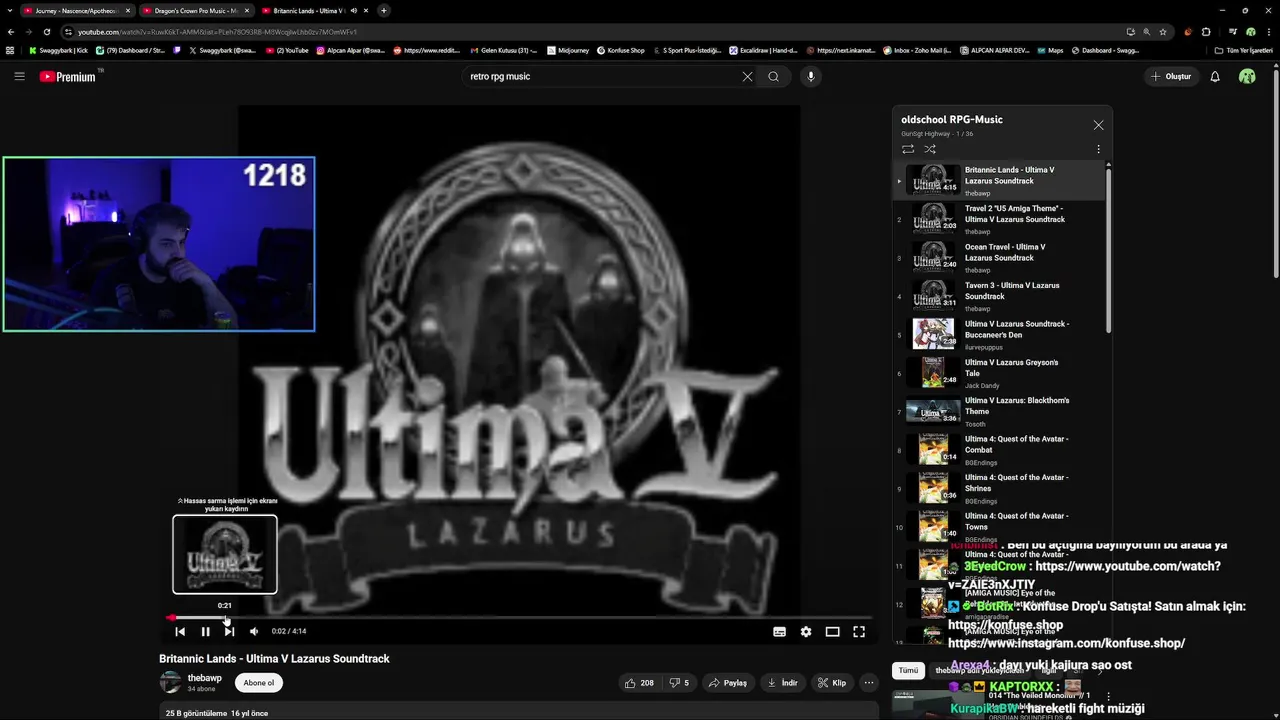The width and height of the screenshot is (1280, 720).
Task: Toggle playlist loop
Action: (x=908, y=149)
